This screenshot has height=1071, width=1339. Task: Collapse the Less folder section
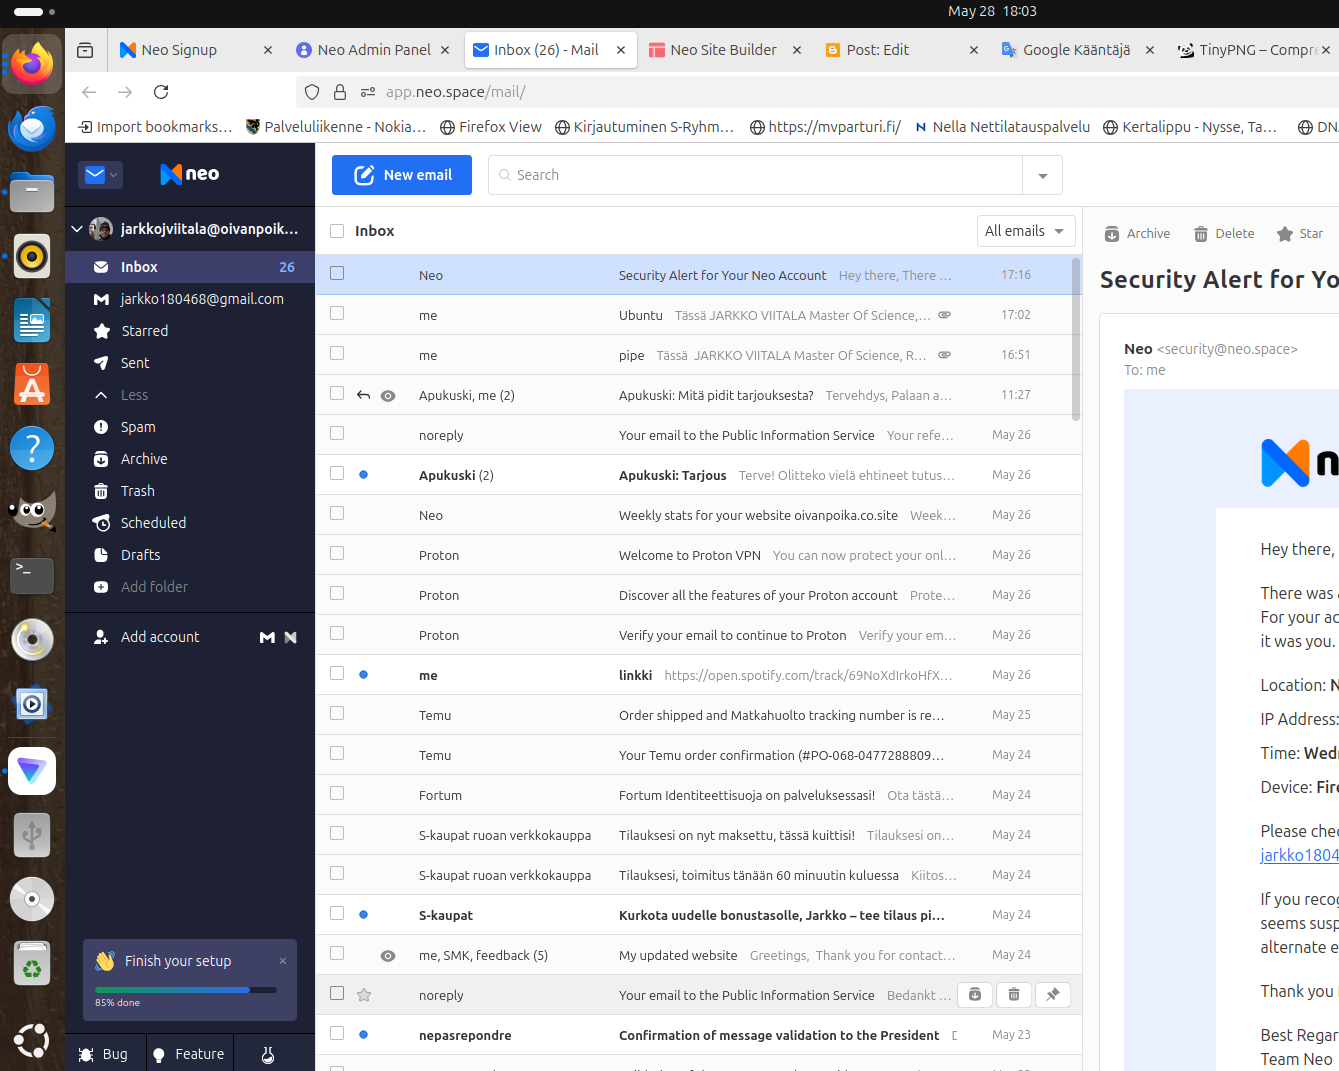point(102,395)
